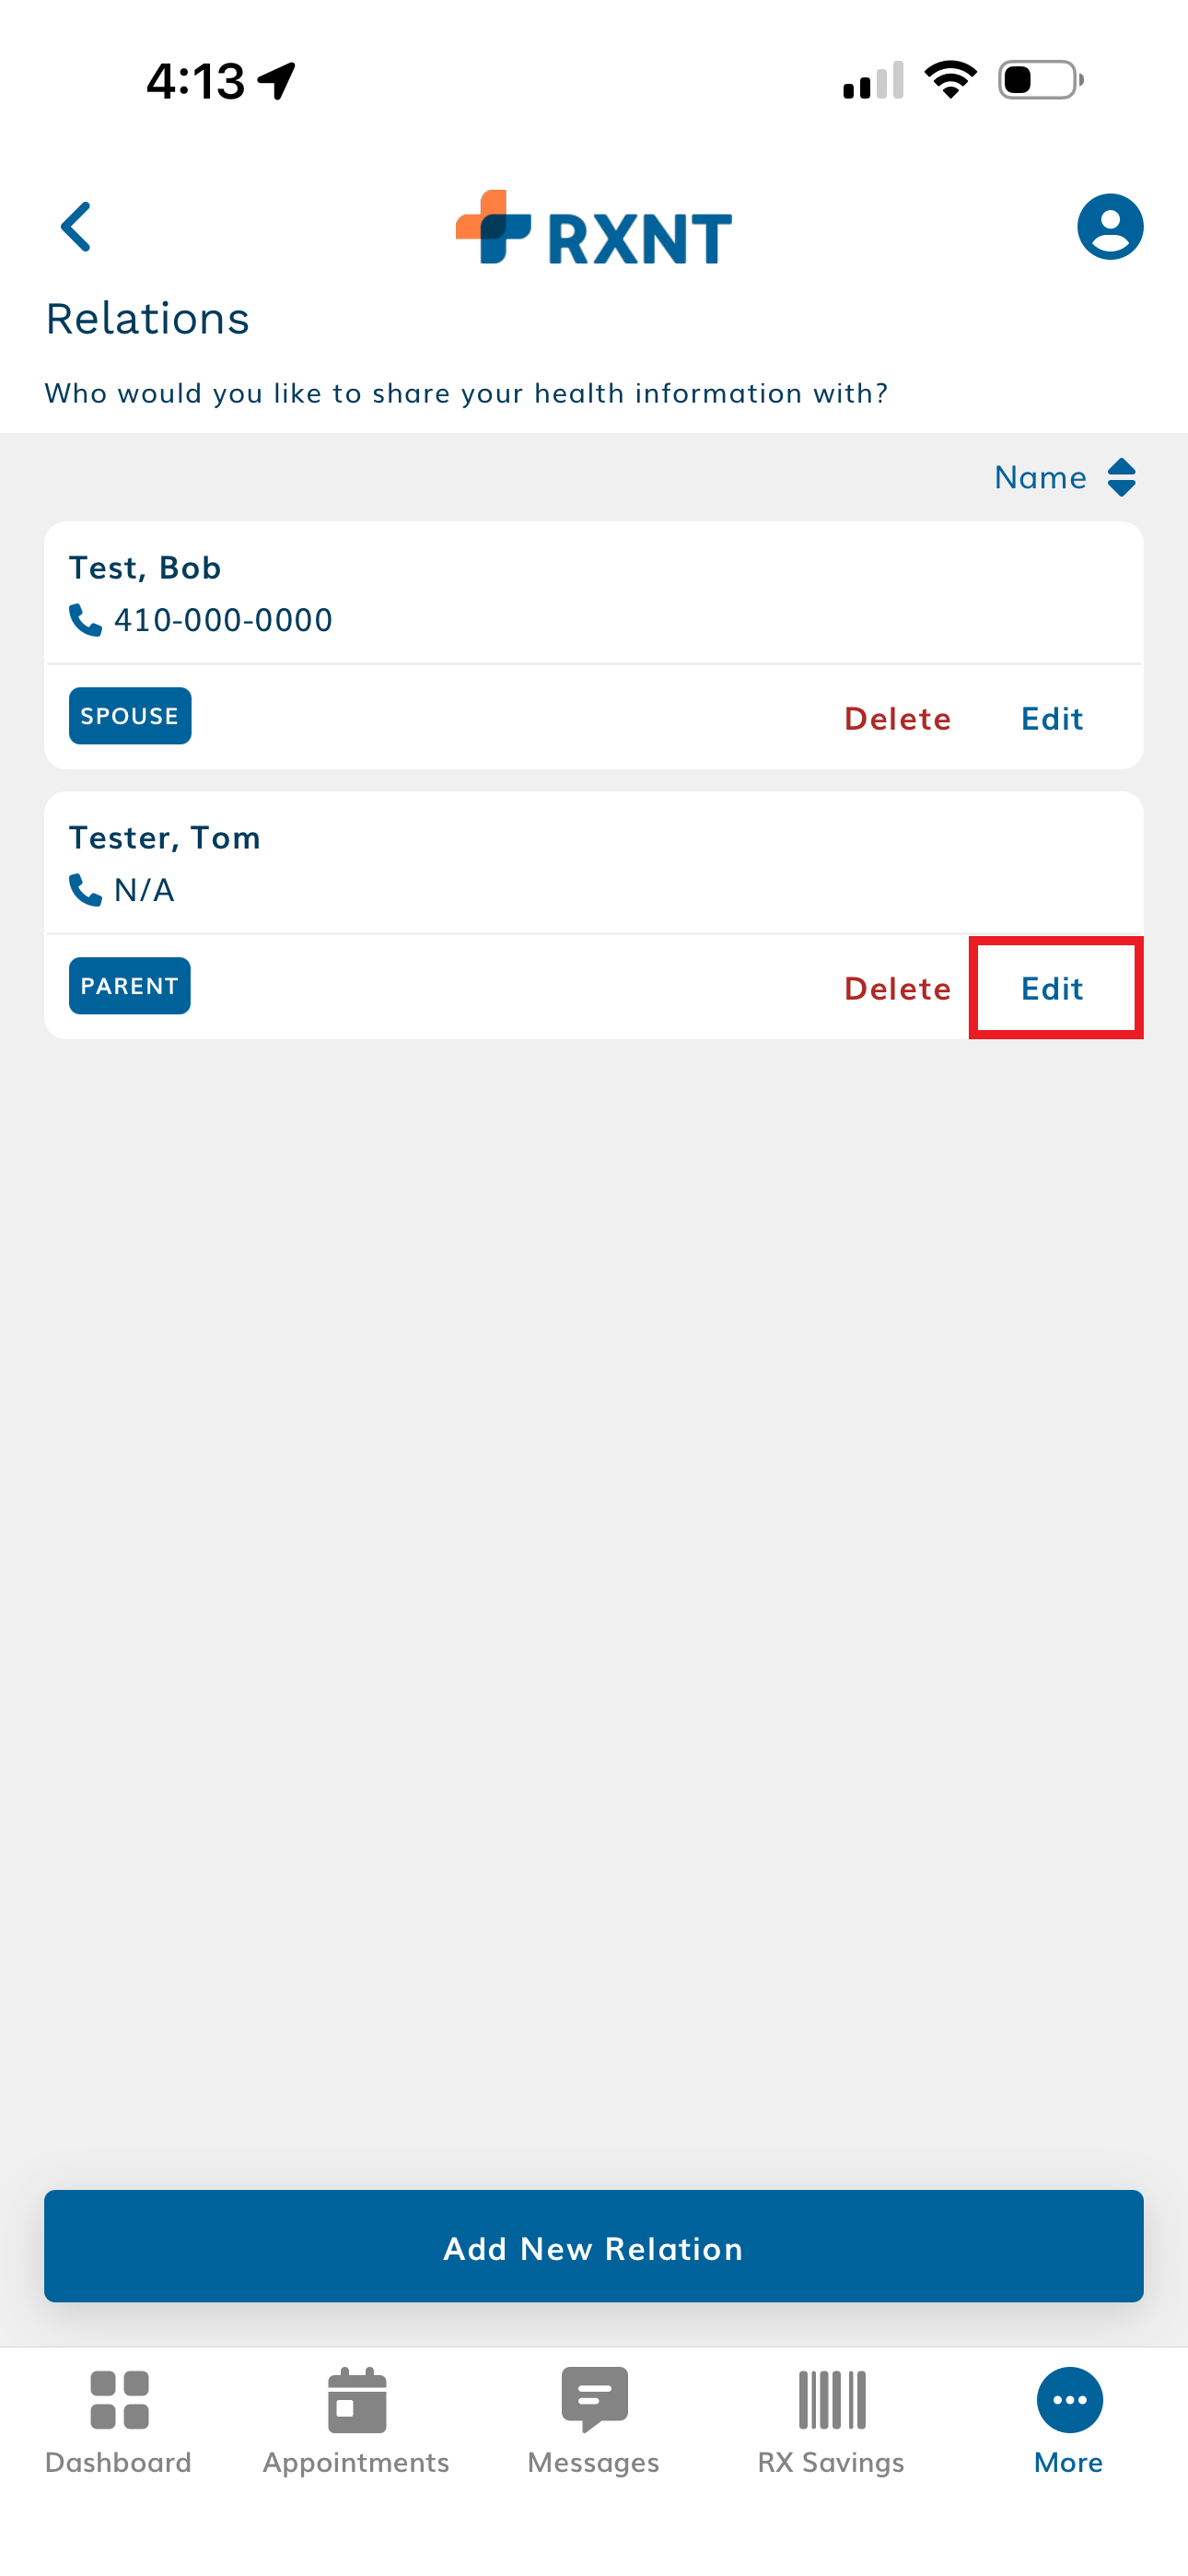
Task: Tap the phone icon beside 410-000-0000
Action: (85, 620)
